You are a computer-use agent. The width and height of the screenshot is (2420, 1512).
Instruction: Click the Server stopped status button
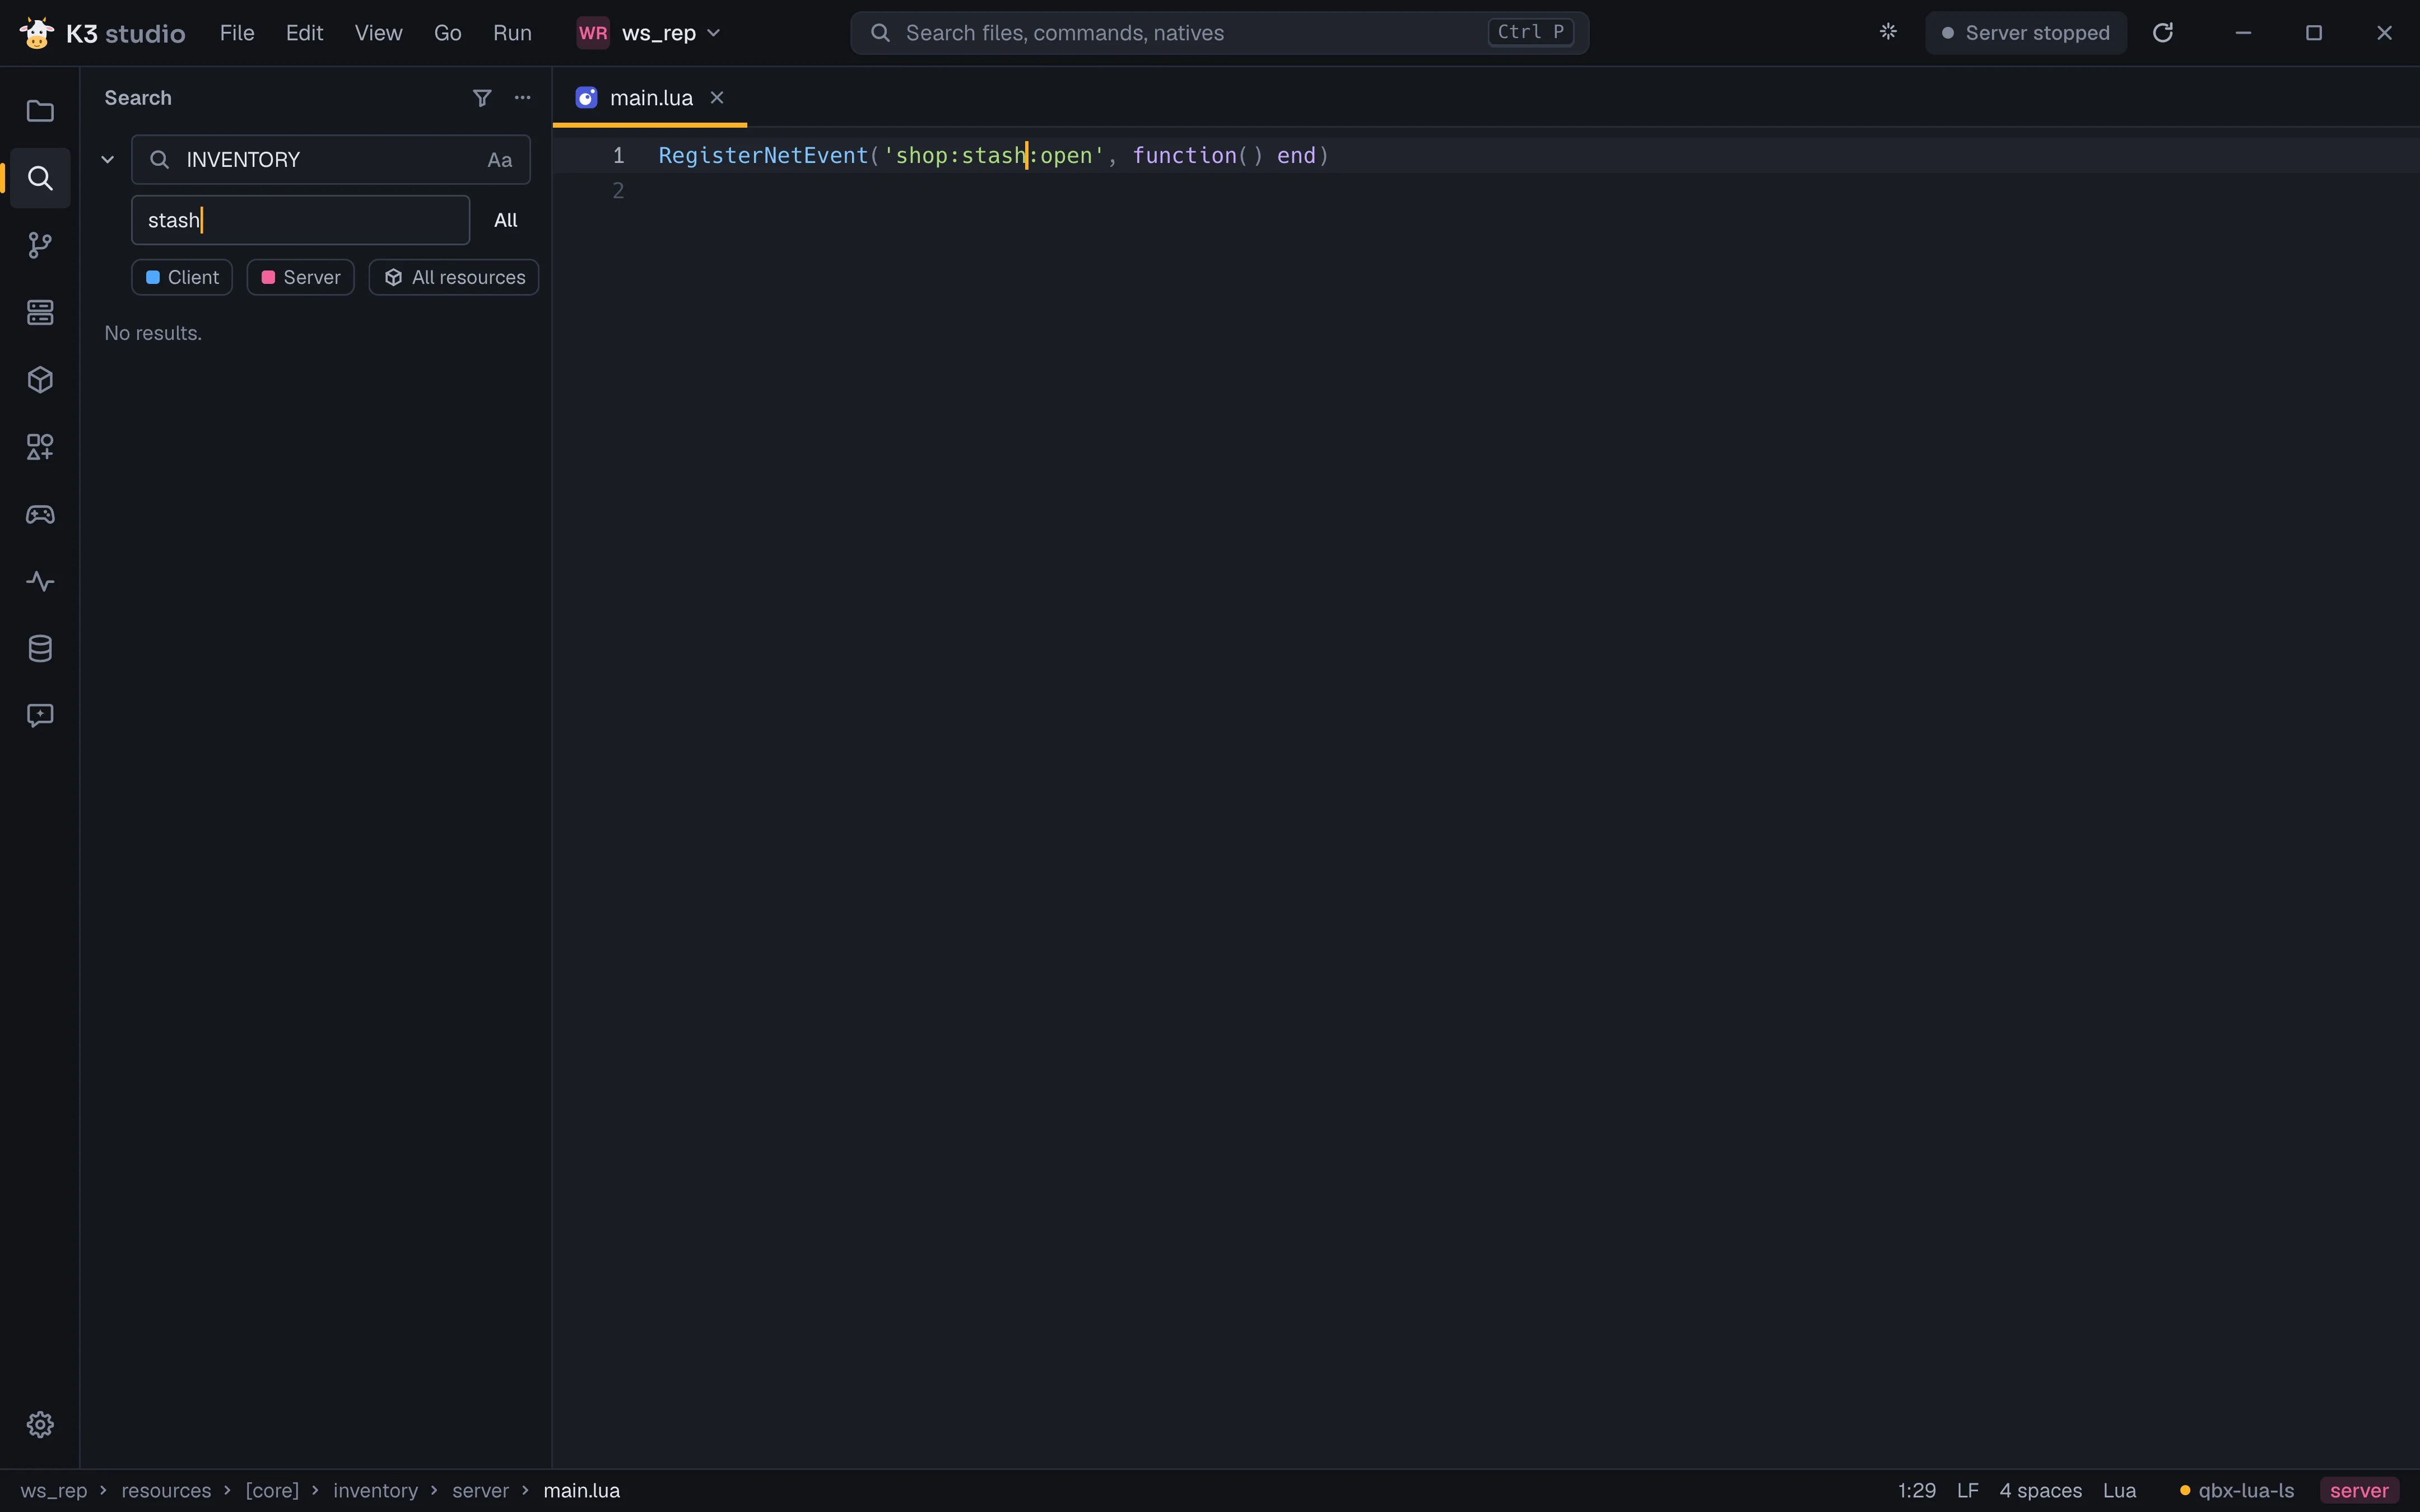(x=2026, y=33)
